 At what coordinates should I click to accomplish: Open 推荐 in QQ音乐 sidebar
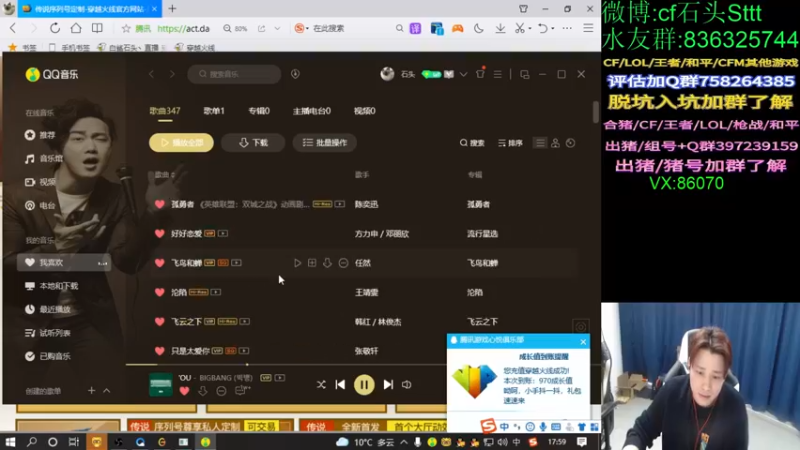(40, 135)
